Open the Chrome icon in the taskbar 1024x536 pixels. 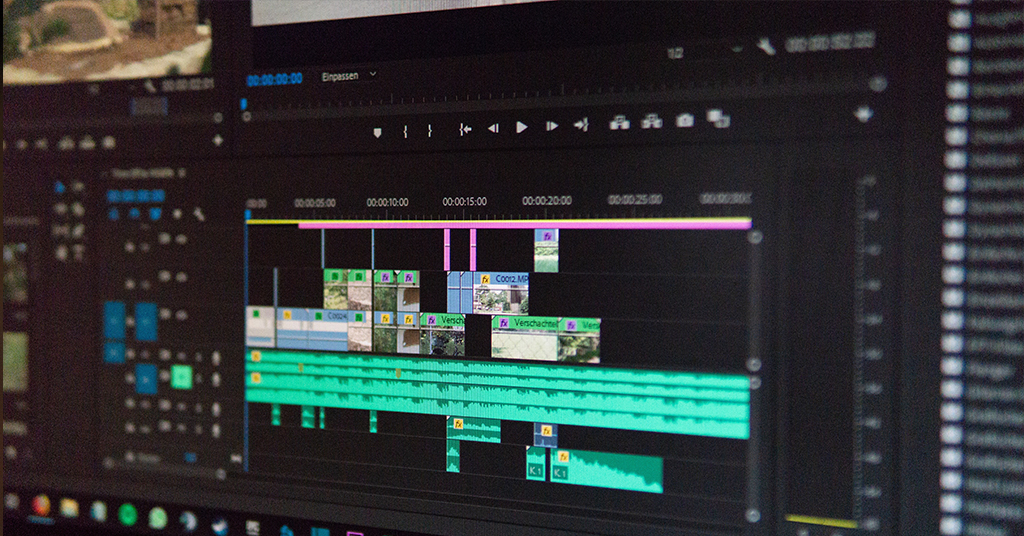pos(41,506)
